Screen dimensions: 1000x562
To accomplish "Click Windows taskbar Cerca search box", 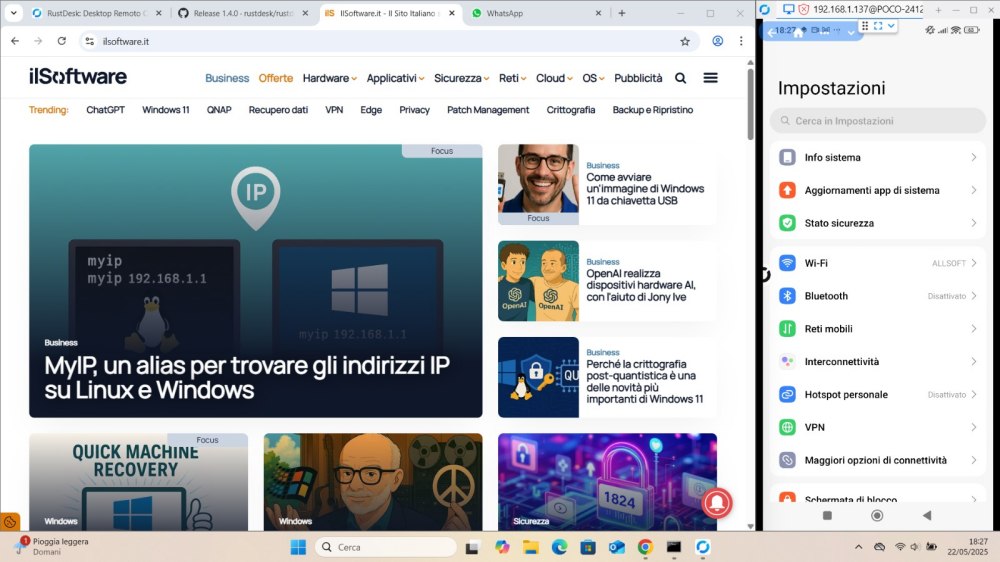I will coord(386,547).
